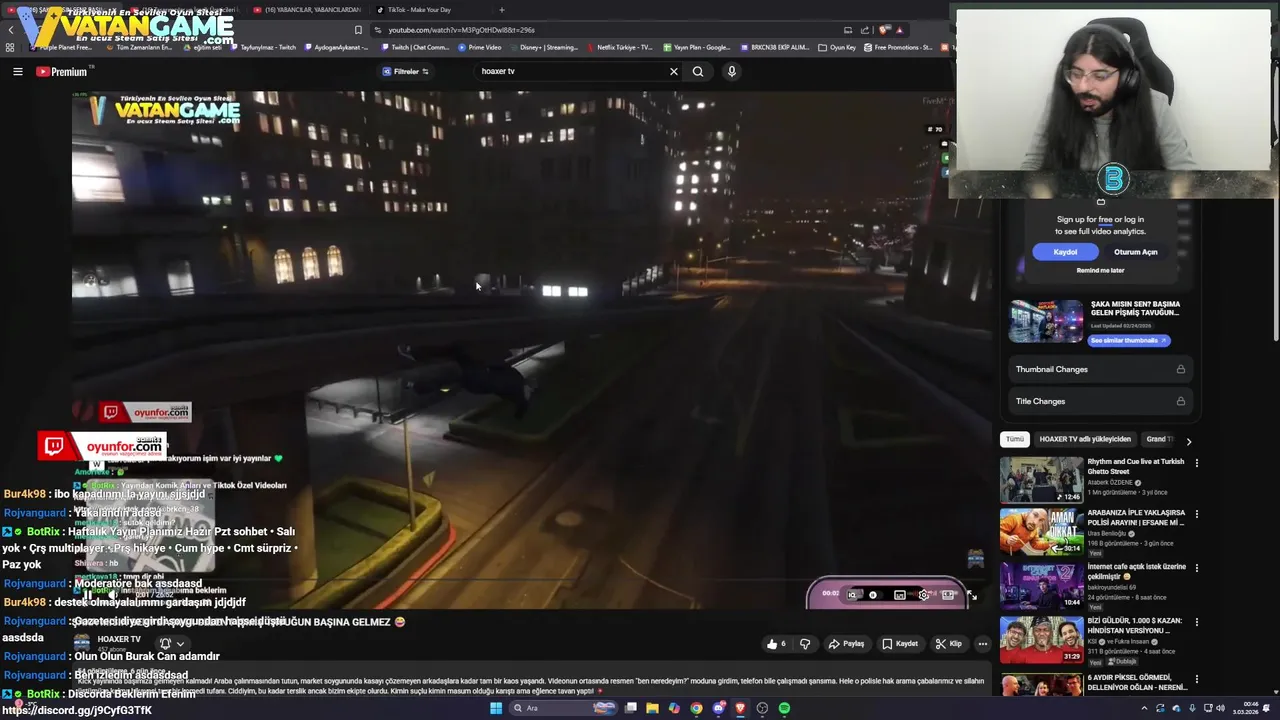Open Netflix Türkiye bookmark
Image resolution: width=1280 pixels, height=720 pixels.
point(619,47)
